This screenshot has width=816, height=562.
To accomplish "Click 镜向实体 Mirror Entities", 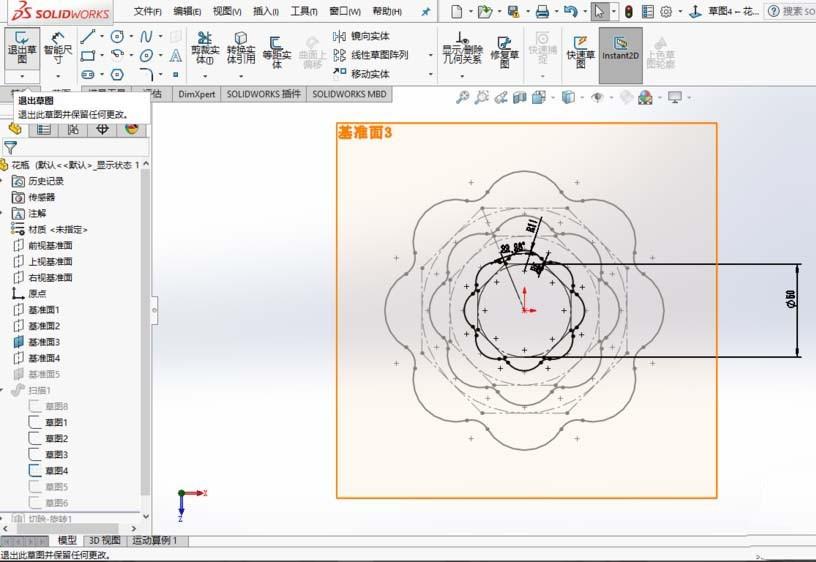I will [361, 36].
